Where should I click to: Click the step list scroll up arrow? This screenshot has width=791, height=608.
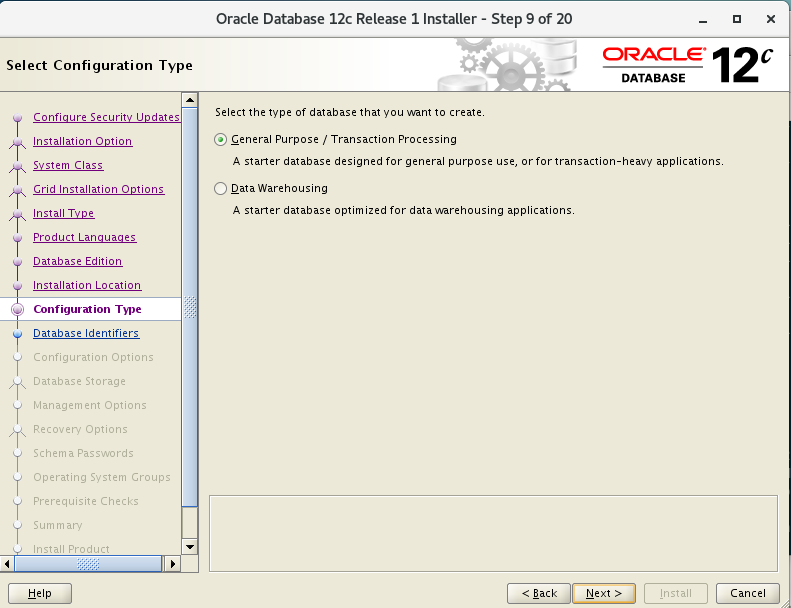point(190,100)
